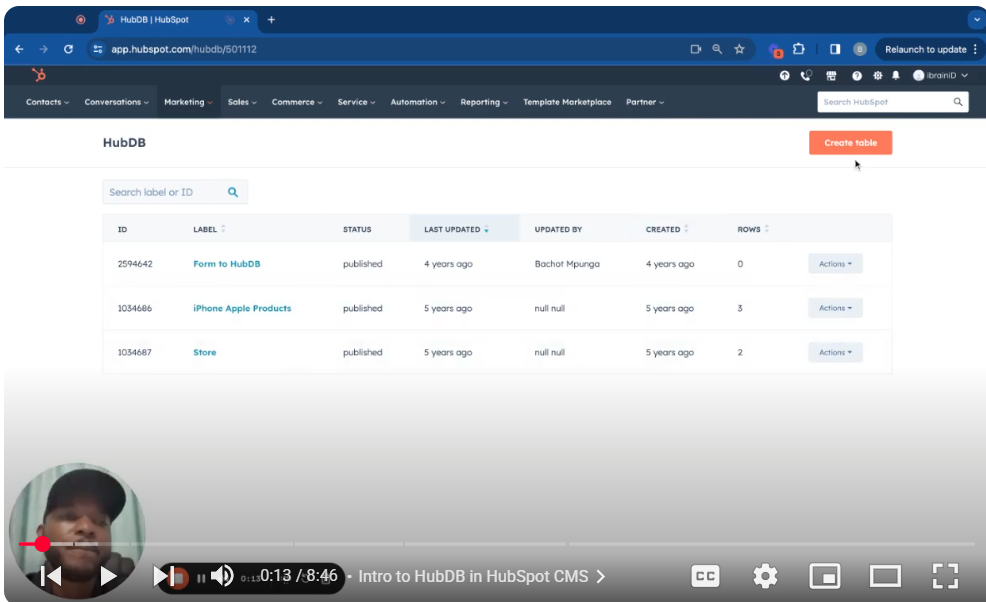The height and width of the screenshot is (602, 986).
Task: Click the Bachot Mpunga updated-by cell
Action: (567, 264)
